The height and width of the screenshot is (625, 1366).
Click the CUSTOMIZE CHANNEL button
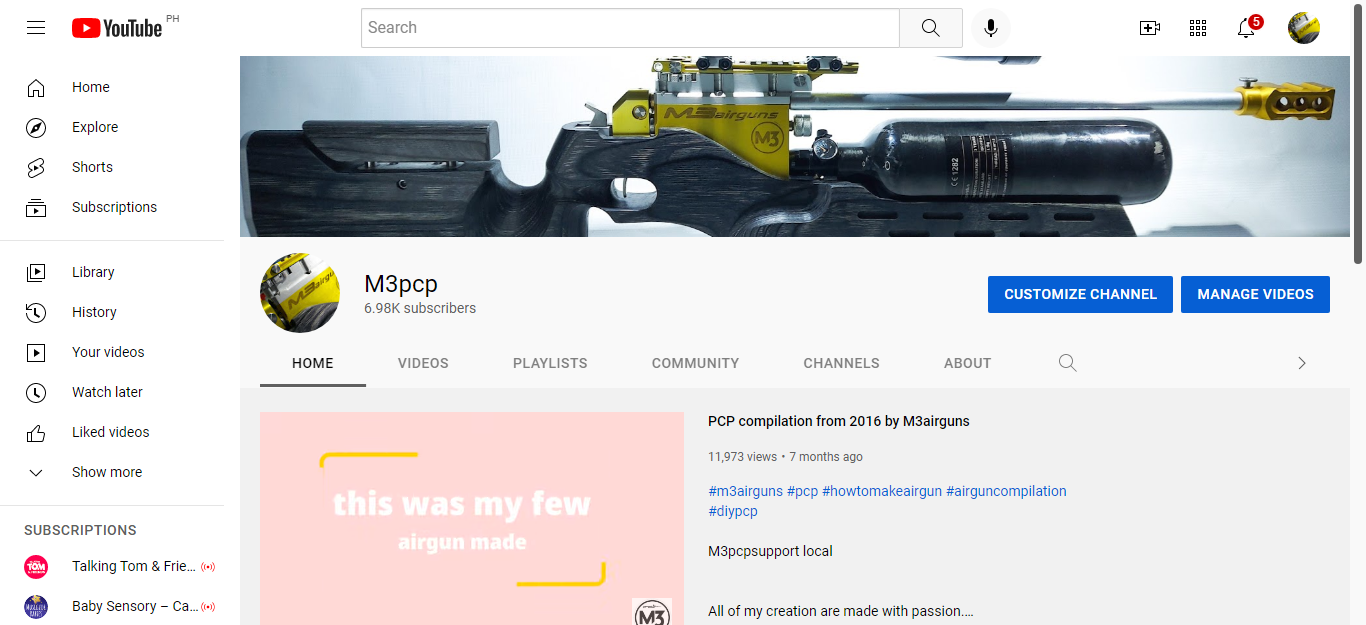point(1080,294)
